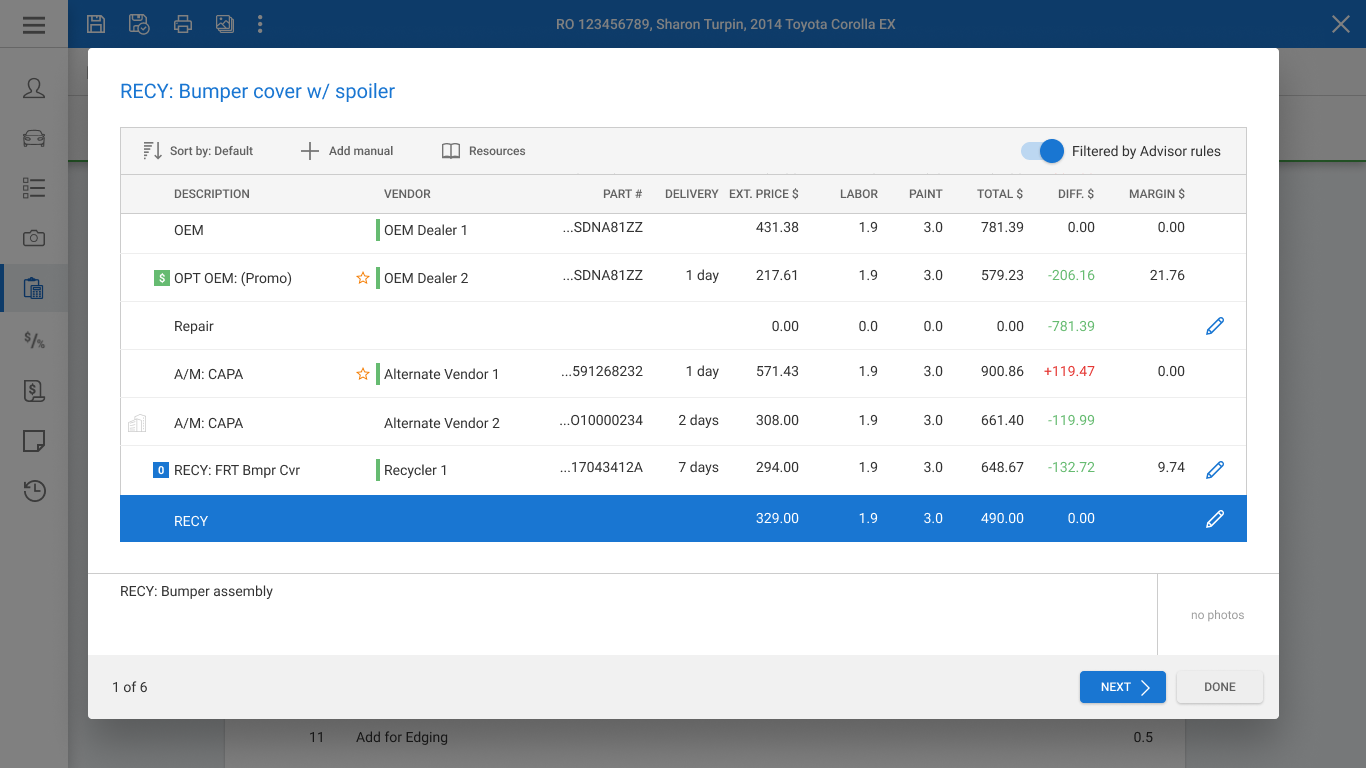Click star next to Alternate Vendor 1
The image size is (1366, 768).
[363, 374]
